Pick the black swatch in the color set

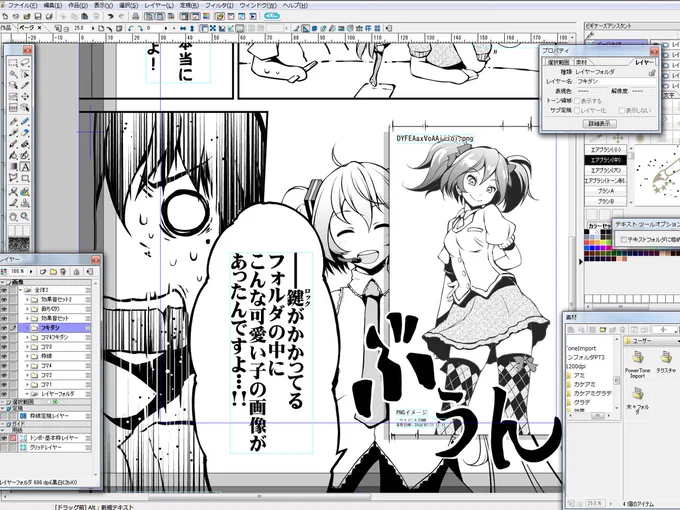pyautogui.click(x=586, y=232)
